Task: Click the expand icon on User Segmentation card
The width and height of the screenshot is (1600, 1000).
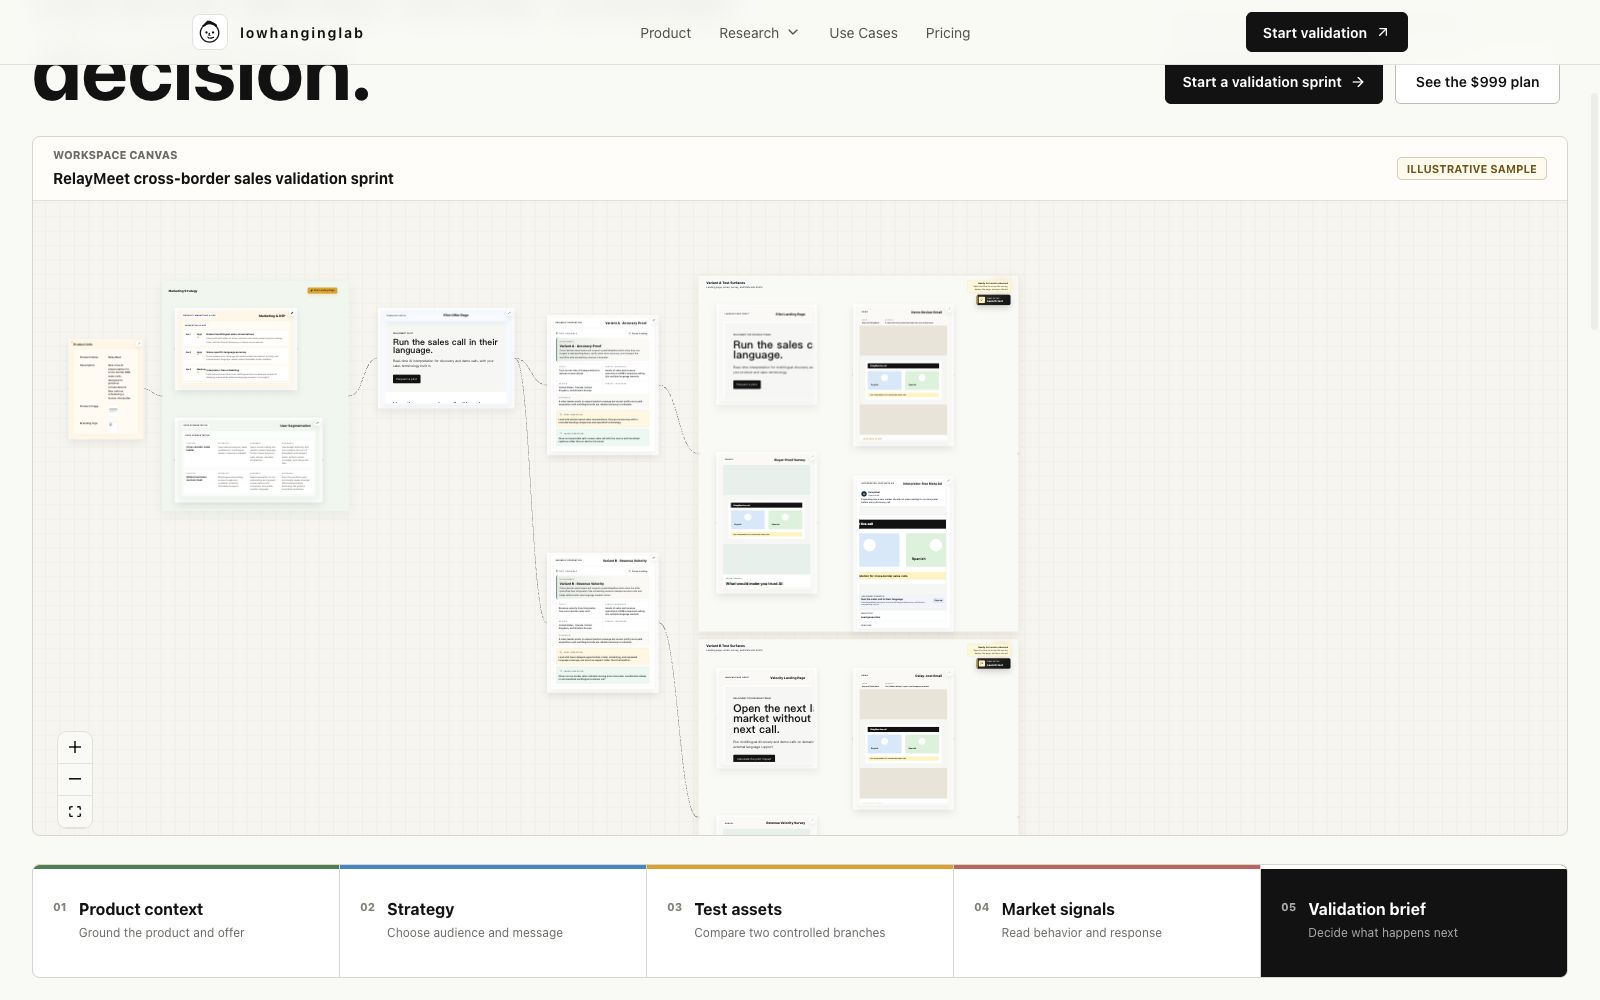Action: 318,424
